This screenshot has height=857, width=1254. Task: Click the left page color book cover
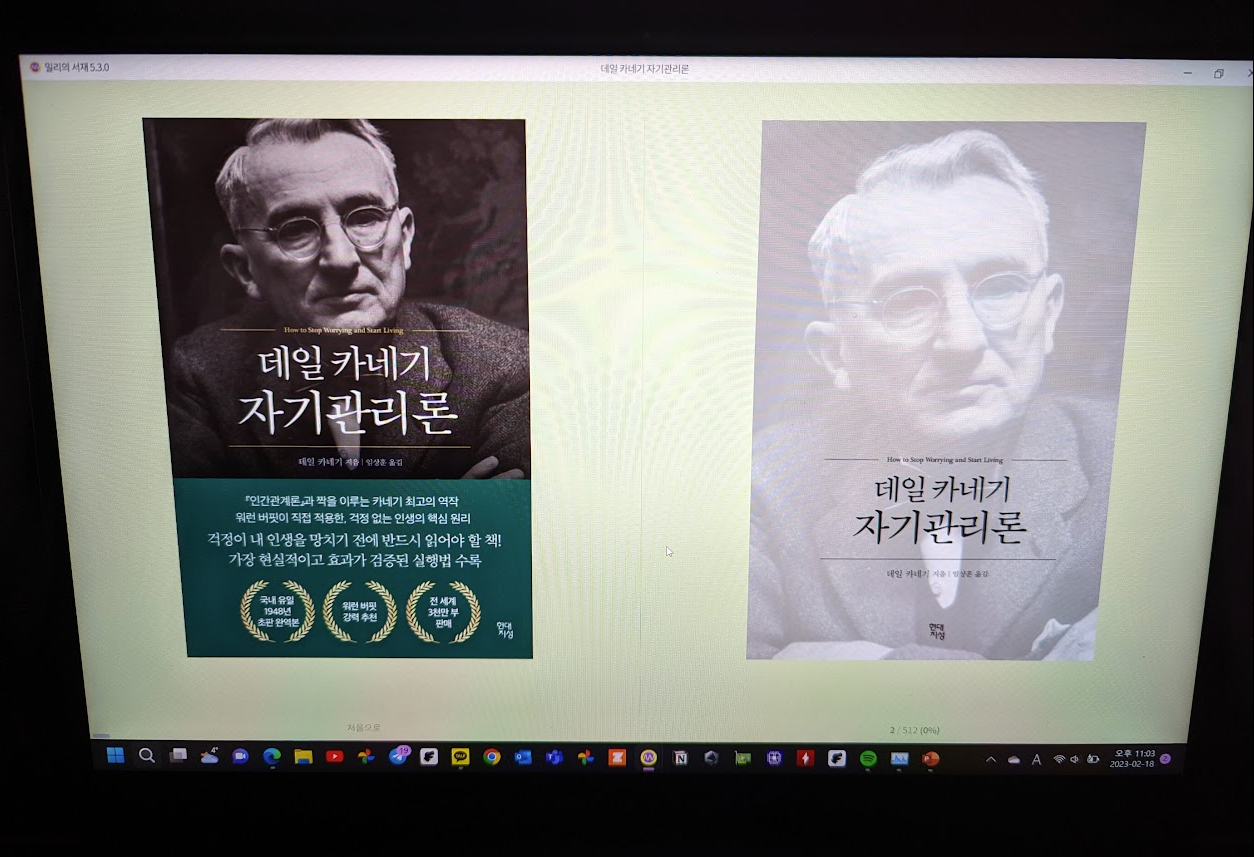[338, 388]
